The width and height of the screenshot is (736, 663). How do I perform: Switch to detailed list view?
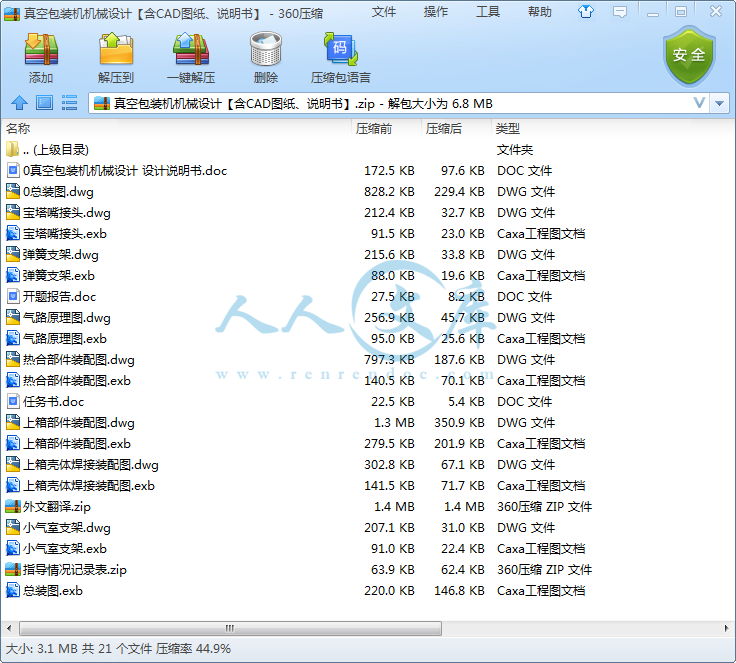pyautogui.click(x=69, y=103)
